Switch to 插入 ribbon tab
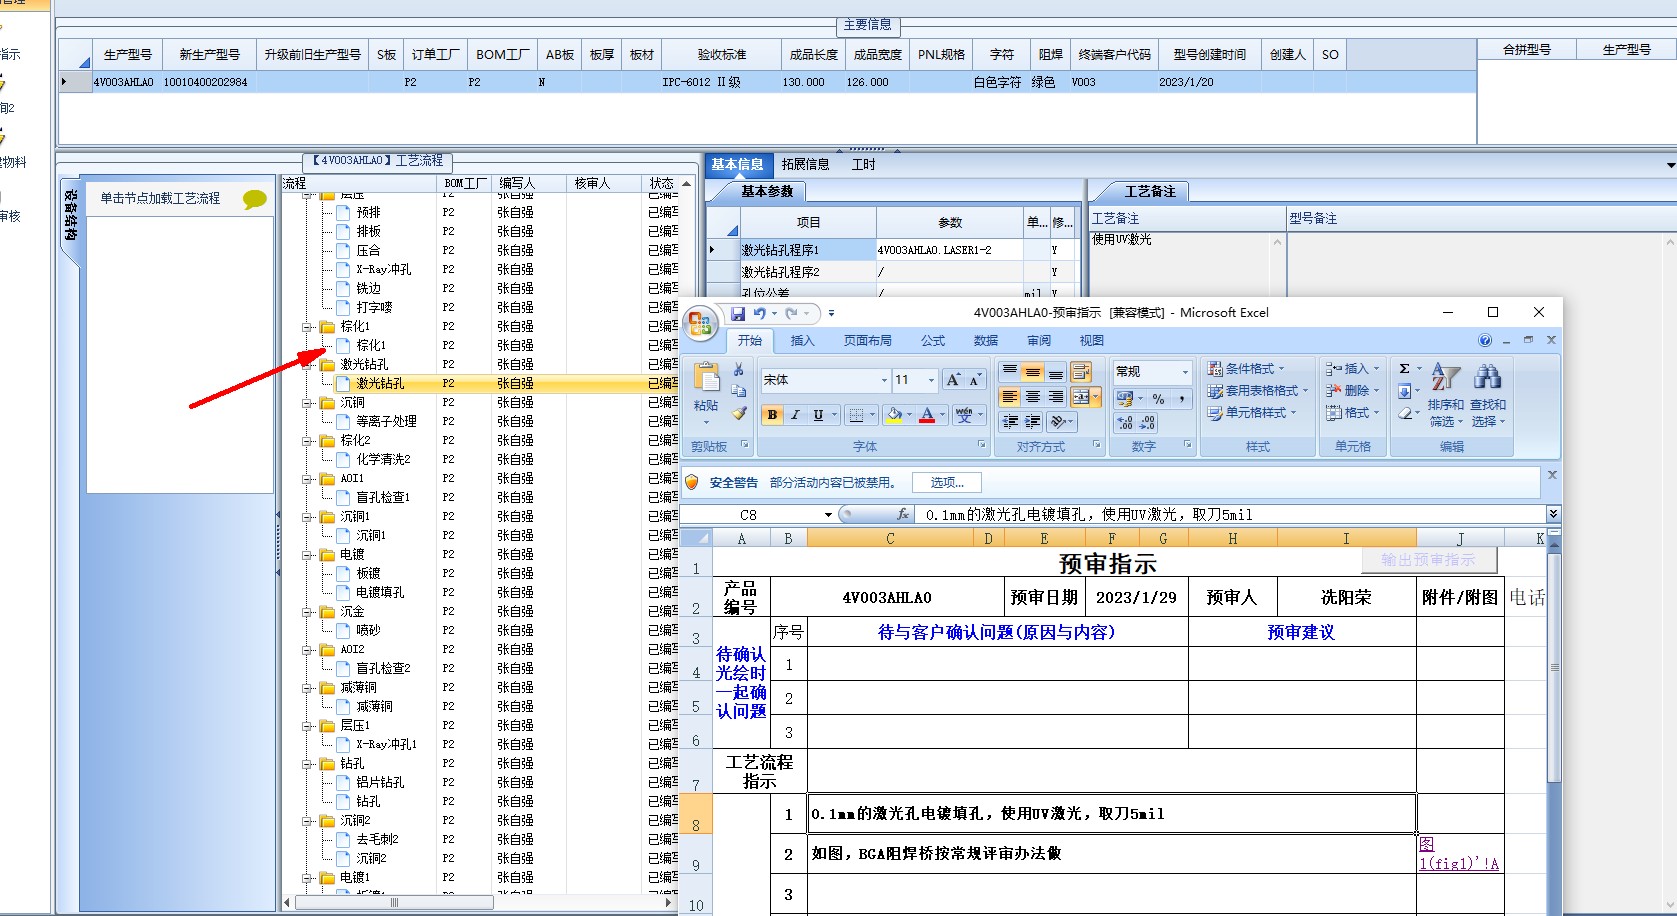The height and width of the screenshot is (916, 1677). click(x=802, y=341)
